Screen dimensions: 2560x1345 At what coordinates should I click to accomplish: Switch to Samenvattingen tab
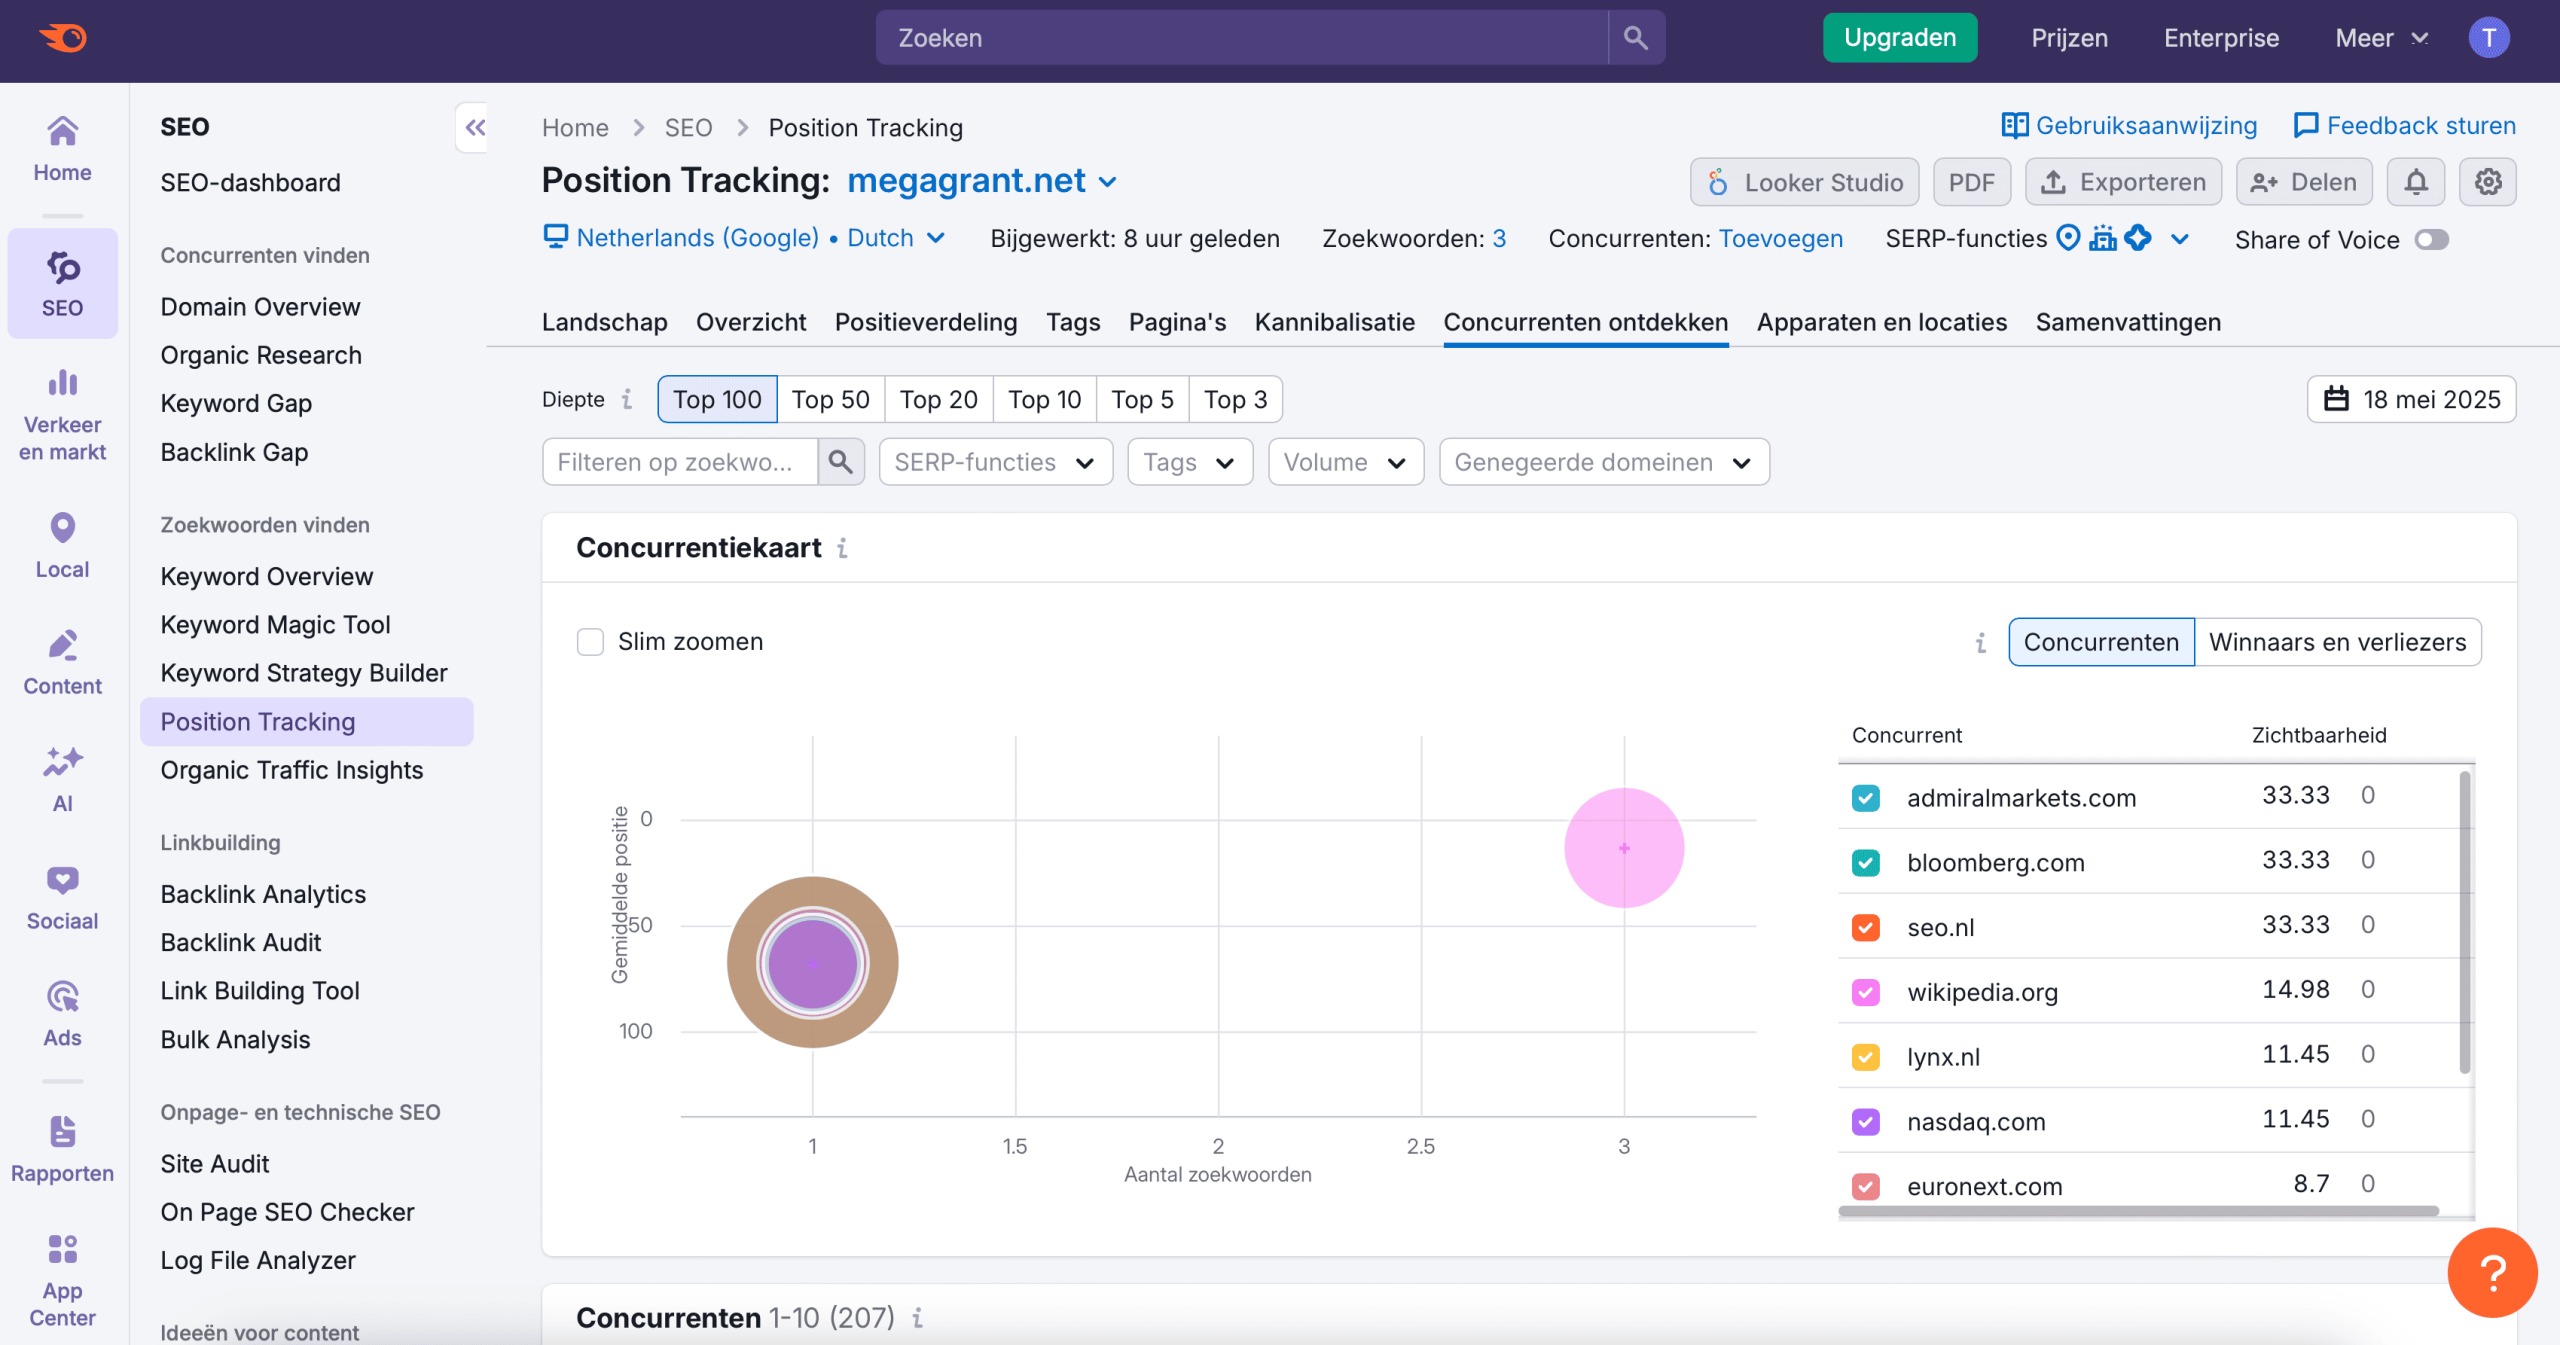coord(2128,322)
